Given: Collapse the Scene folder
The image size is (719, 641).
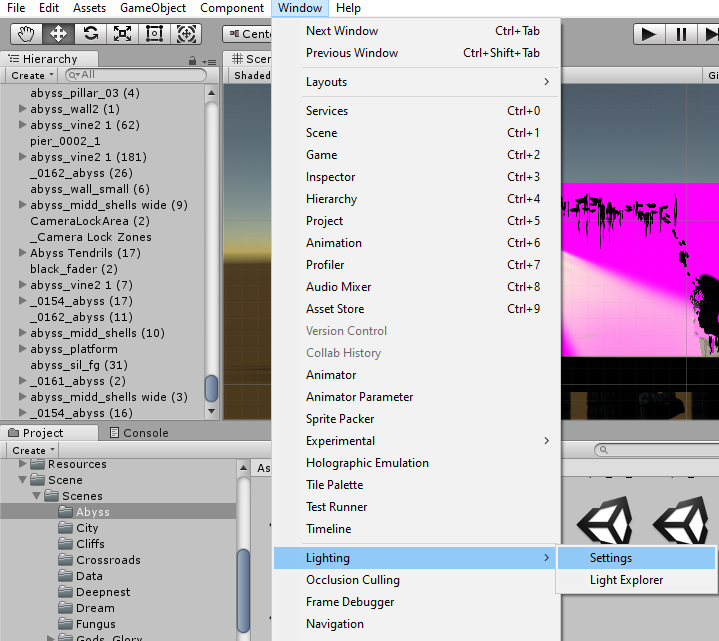Looking at the screenshot, I should point(22,480).
